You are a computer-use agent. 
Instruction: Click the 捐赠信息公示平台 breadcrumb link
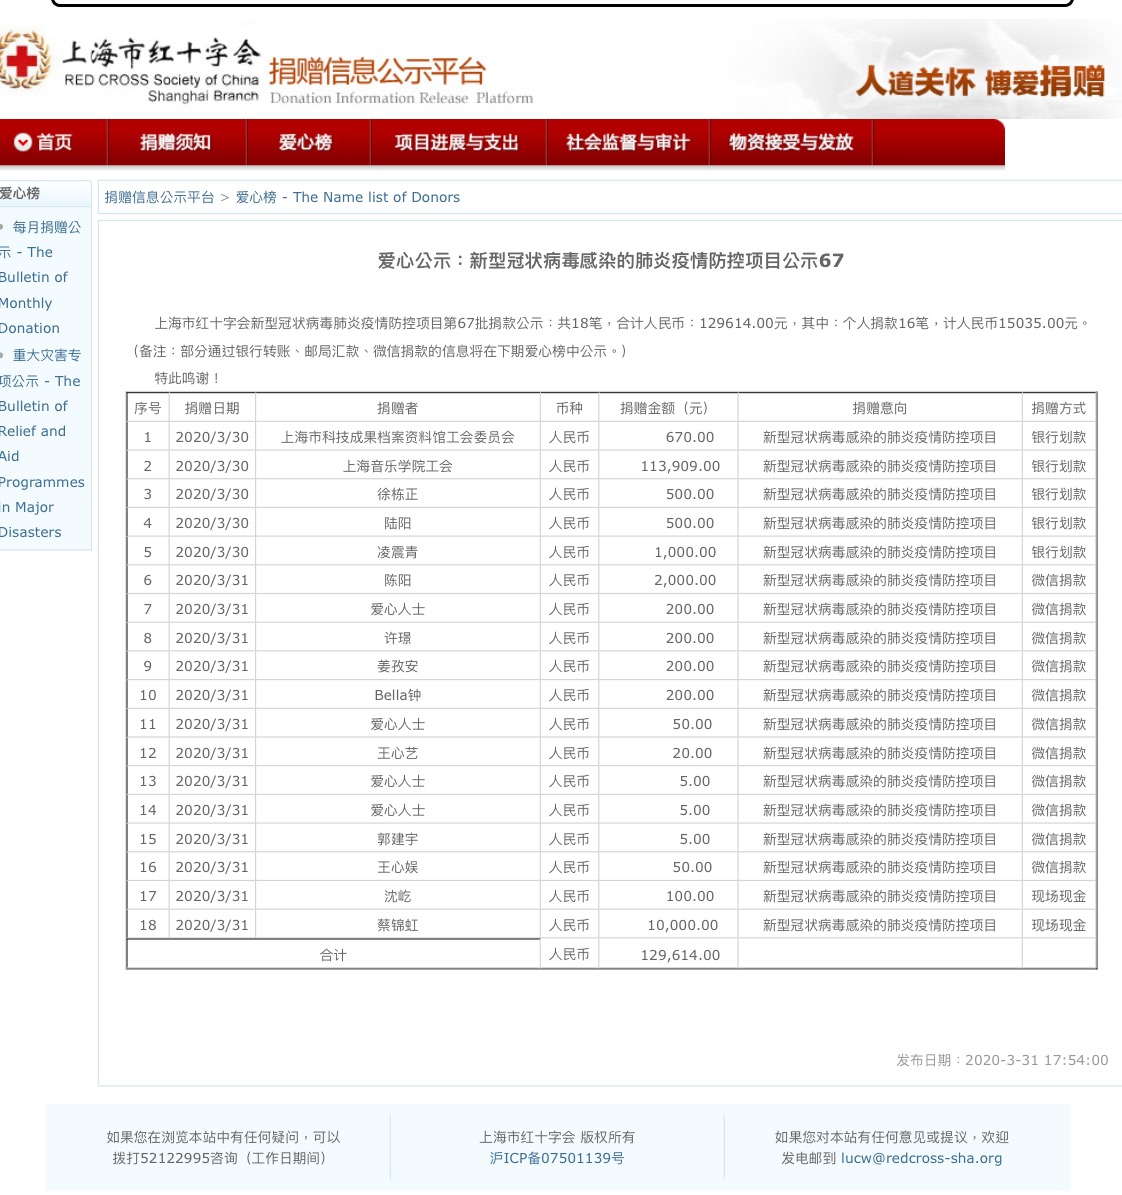(159, 198)
